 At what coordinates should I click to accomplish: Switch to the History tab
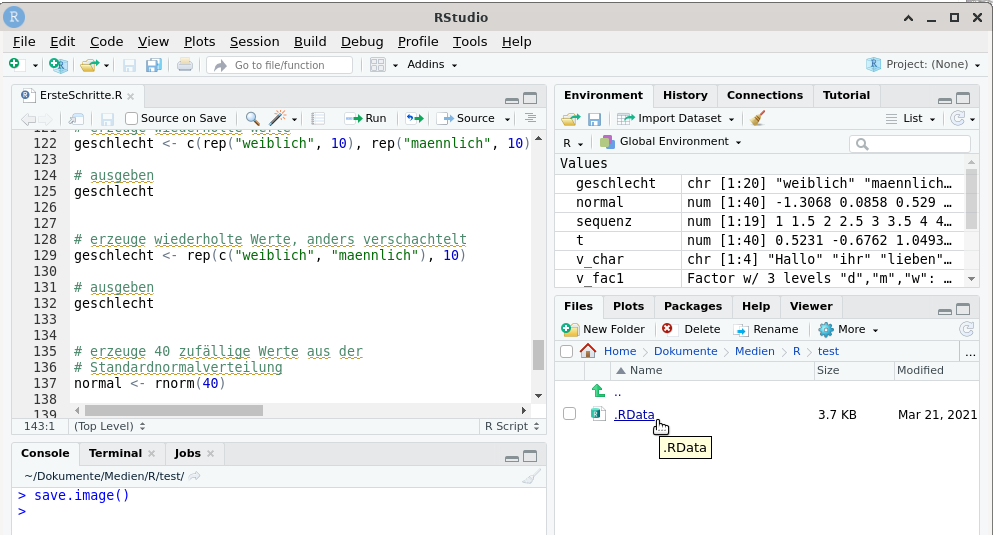click(685, 95)
